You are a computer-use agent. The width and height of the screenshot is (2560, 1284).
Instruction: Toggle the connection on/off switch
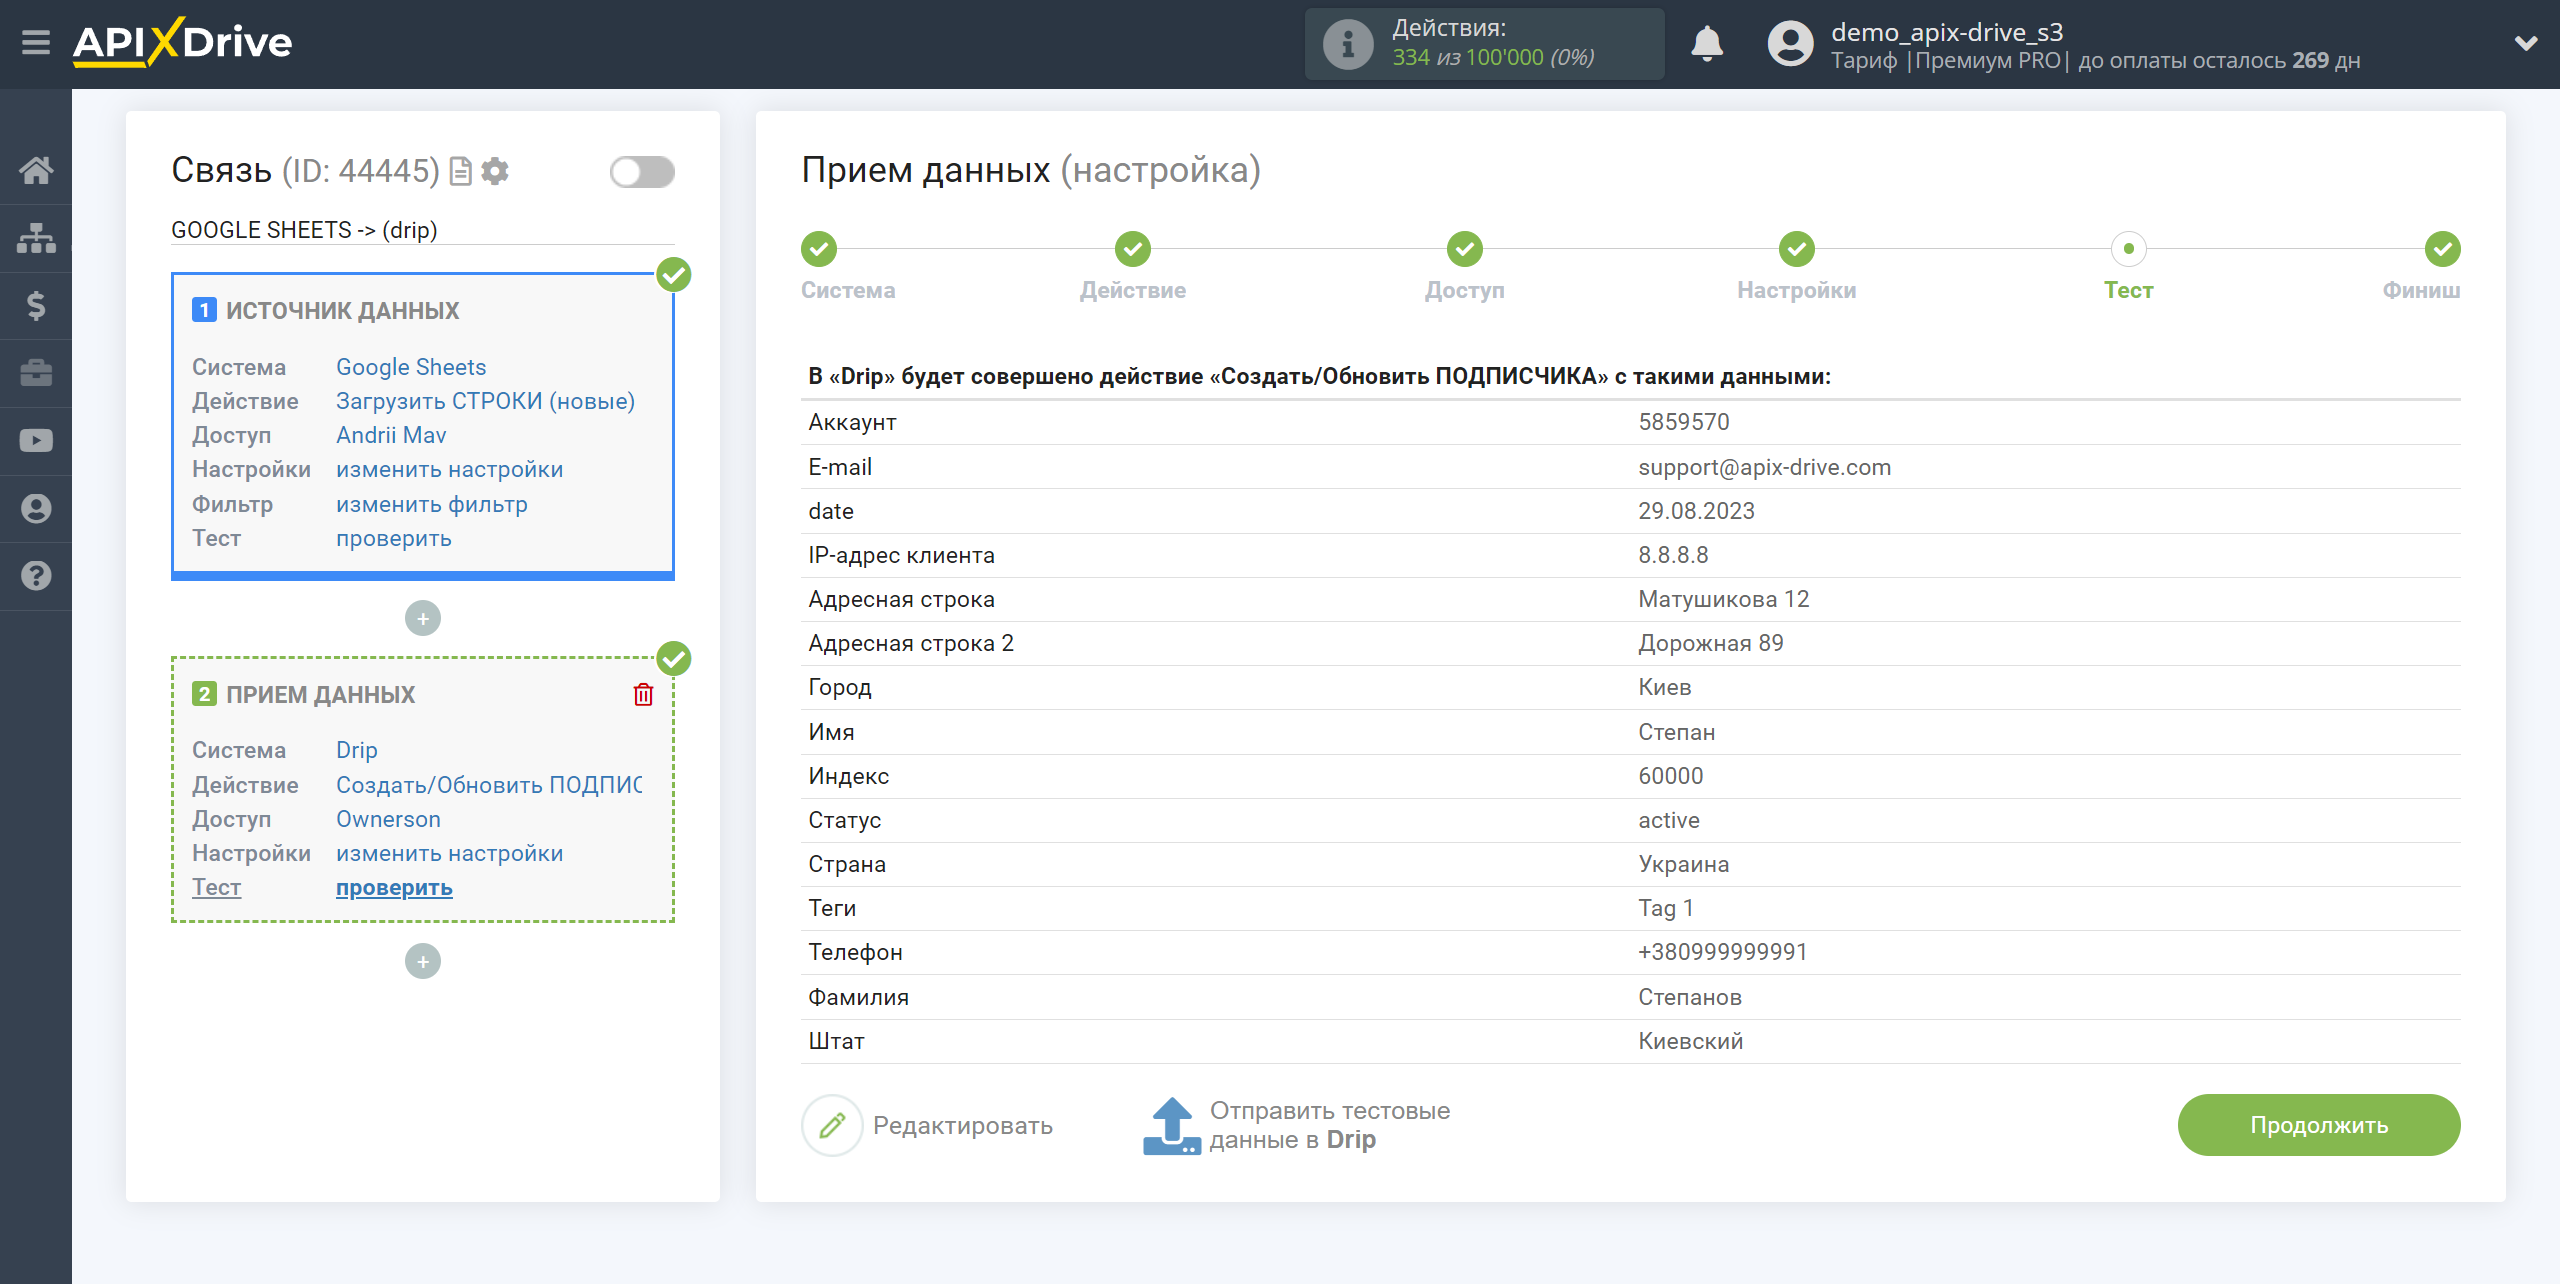(x=642, y=172)
